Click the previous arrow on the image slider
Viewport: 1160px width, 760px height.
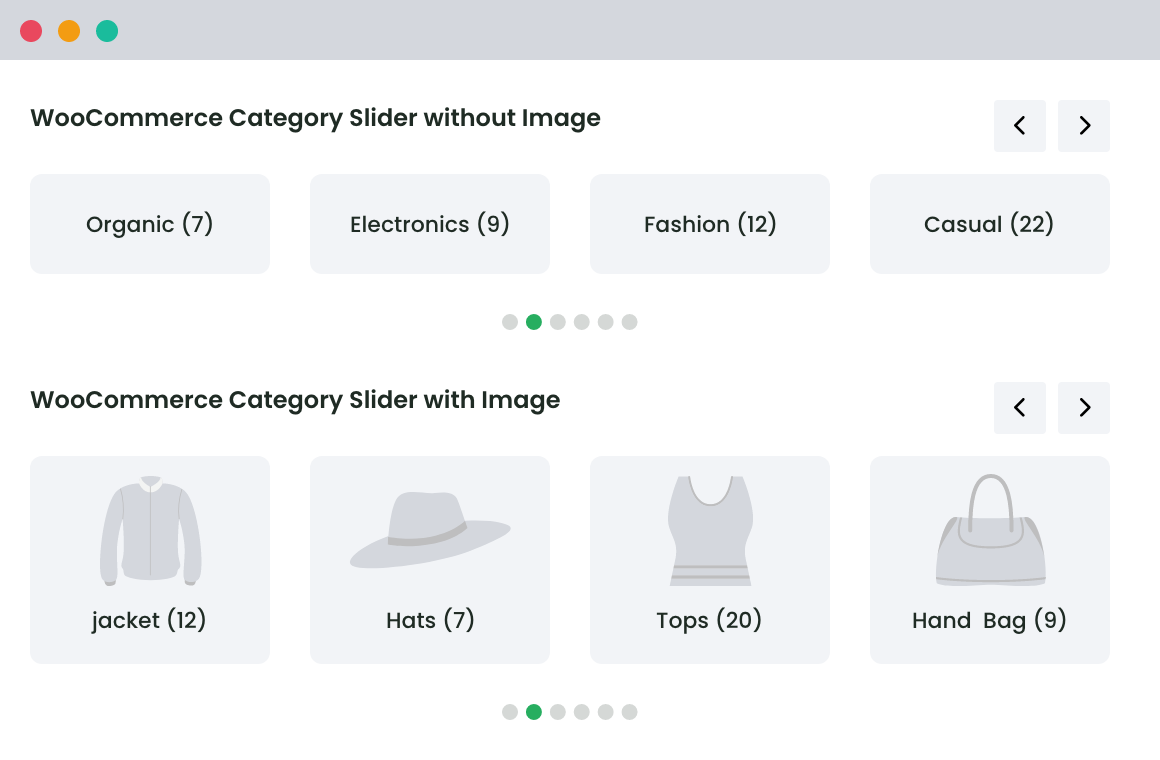[x=1019, y=408]
